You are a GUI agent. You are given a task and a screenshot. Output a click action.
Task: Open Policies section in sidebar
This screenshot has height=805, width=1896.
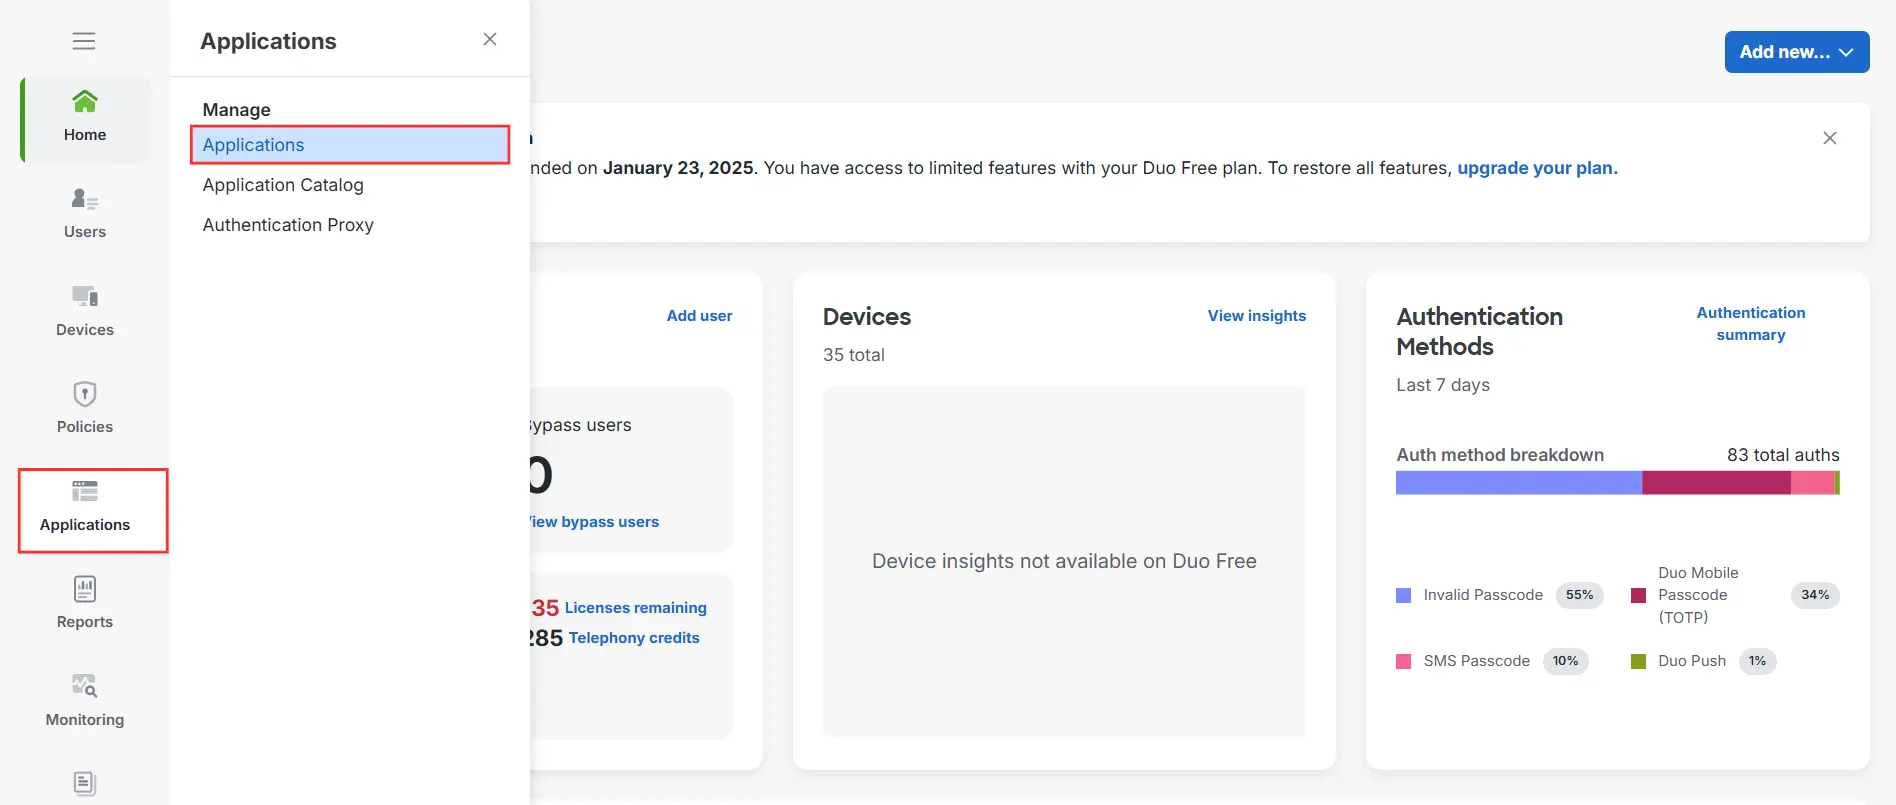[x=85, y=409]
